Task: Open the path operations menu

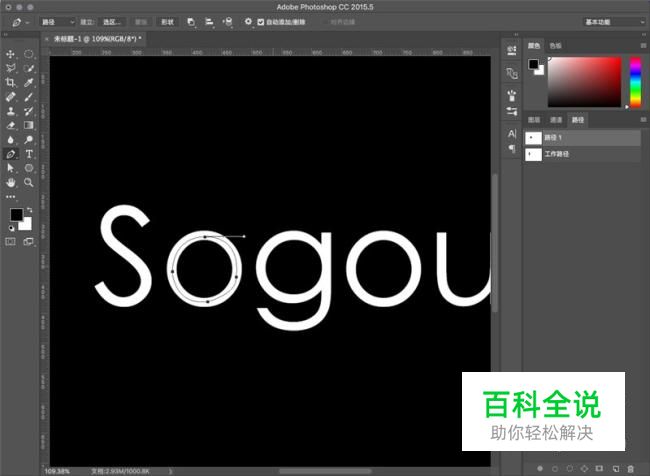Action: [x=191, y=22]
